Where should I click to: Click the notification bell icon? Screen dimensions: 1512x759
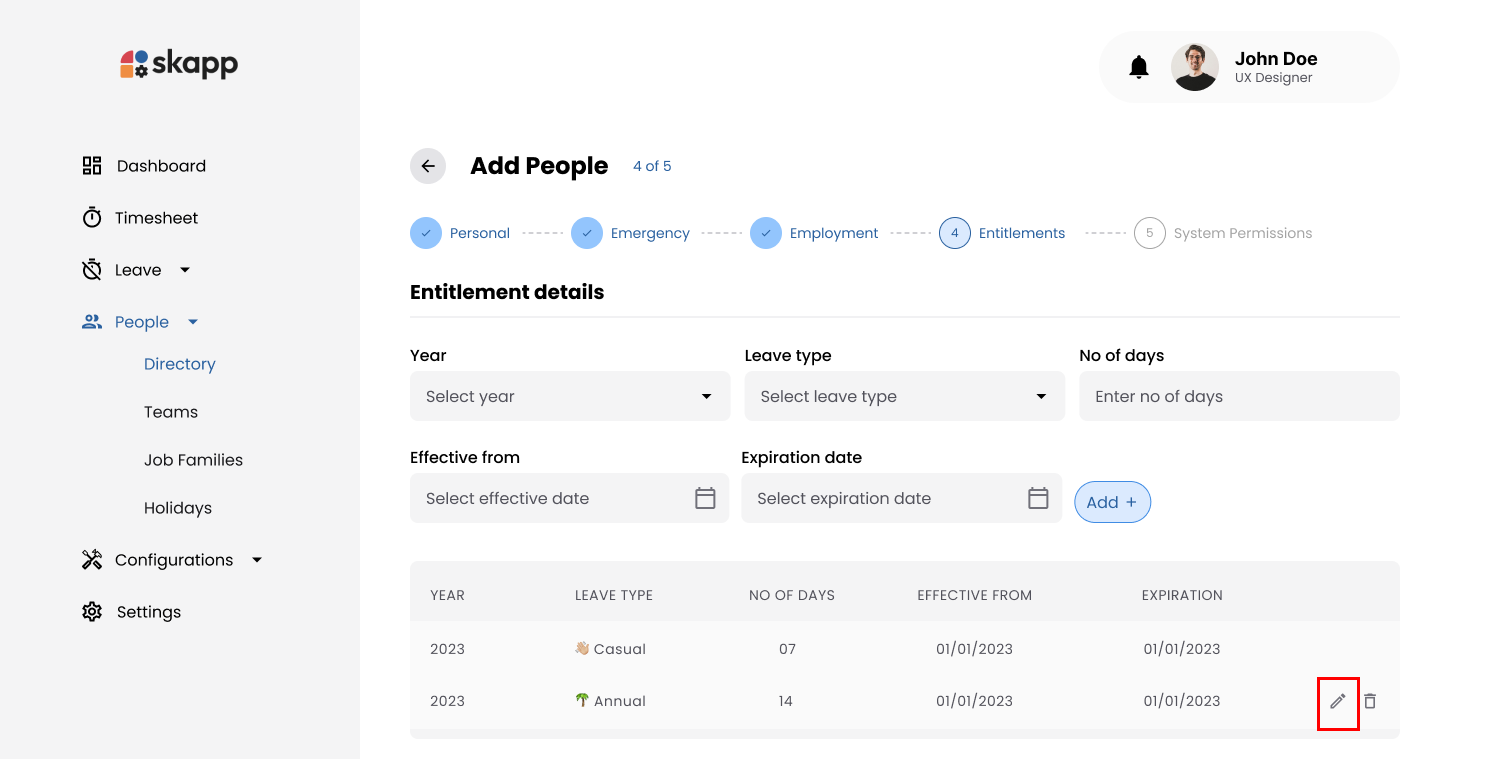coord(1139,66)
